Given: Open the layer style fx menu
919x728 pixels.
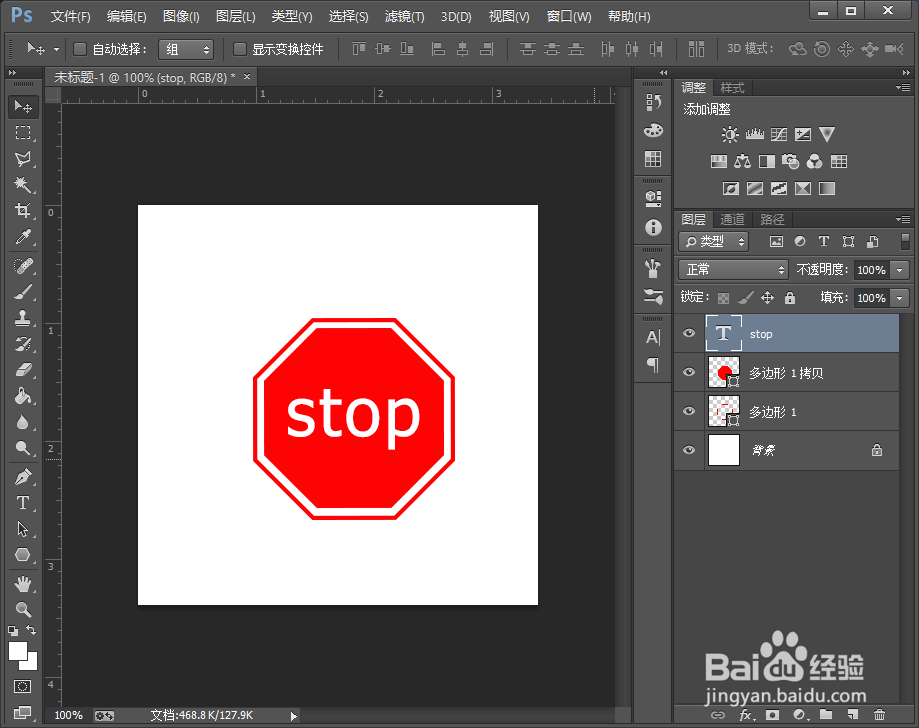Looking at the screenshot, I should 747,715.
